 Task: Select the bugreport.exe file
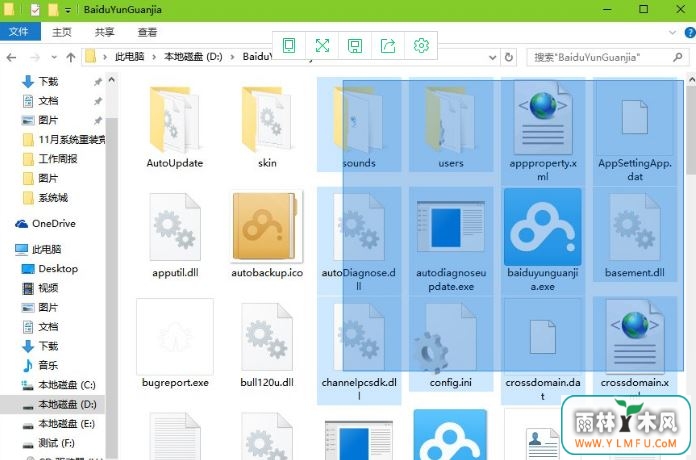pyautogui.click(x=175, y=344)
